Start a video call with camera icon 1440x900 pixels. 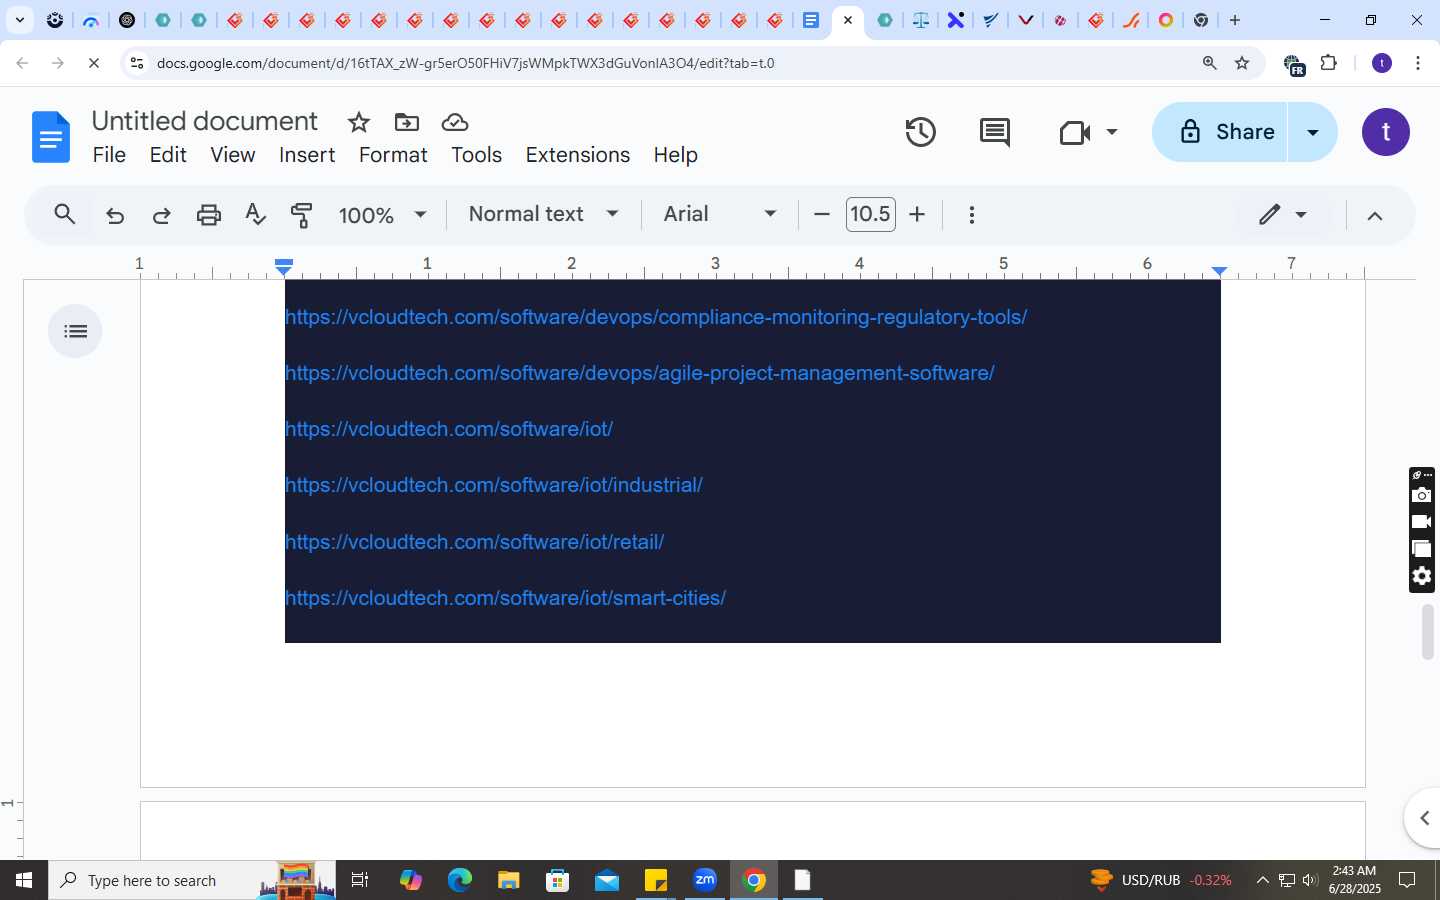tap(1074, 132)
